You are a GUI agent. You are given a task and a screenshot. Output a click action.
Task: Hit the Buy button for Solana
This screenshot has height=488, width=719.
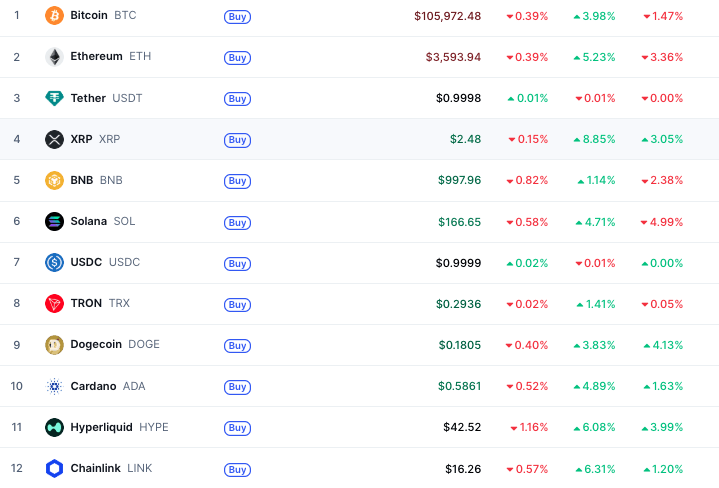[237, 223]
